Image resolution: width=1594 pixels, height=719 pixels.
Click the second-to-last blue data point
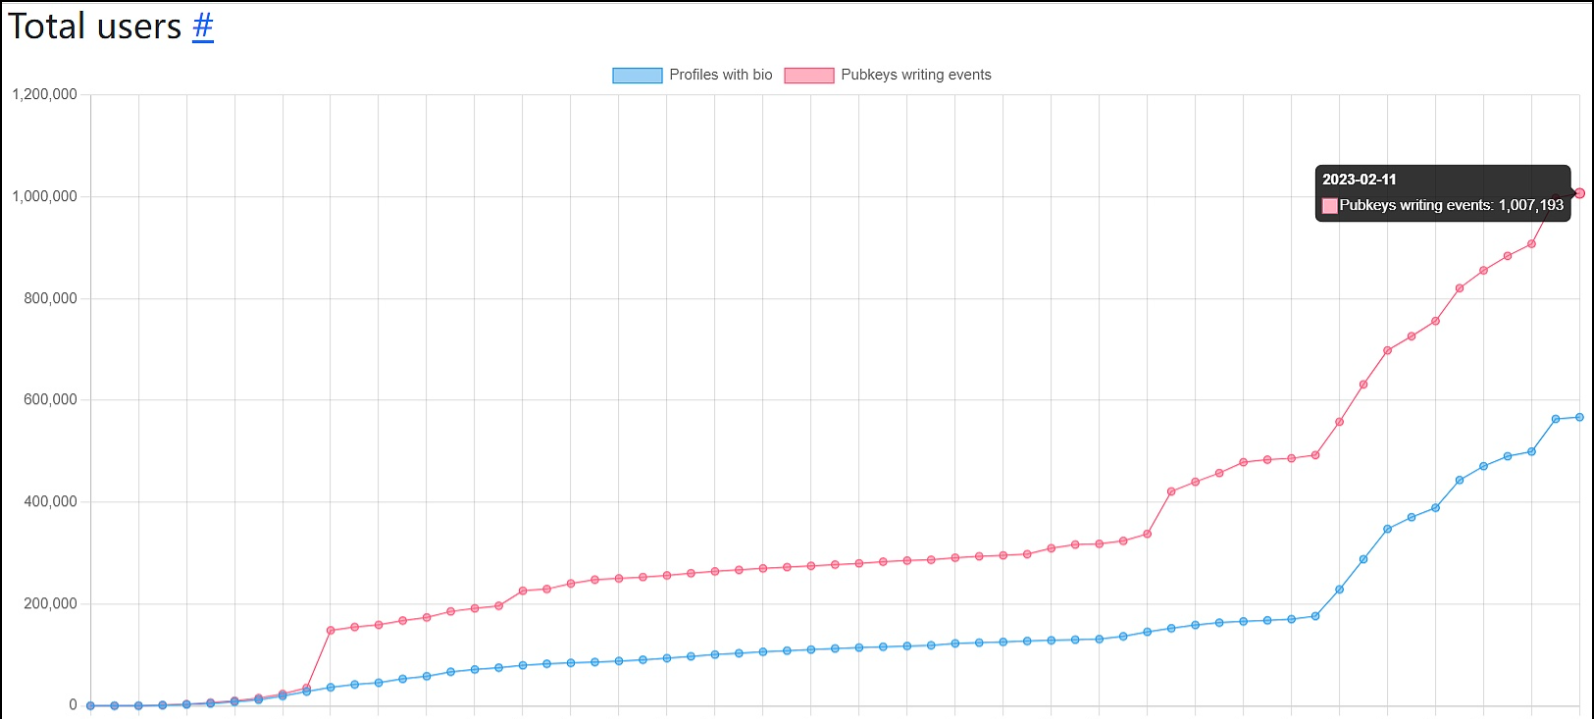pyautogui.click(x=1555, y=419)
